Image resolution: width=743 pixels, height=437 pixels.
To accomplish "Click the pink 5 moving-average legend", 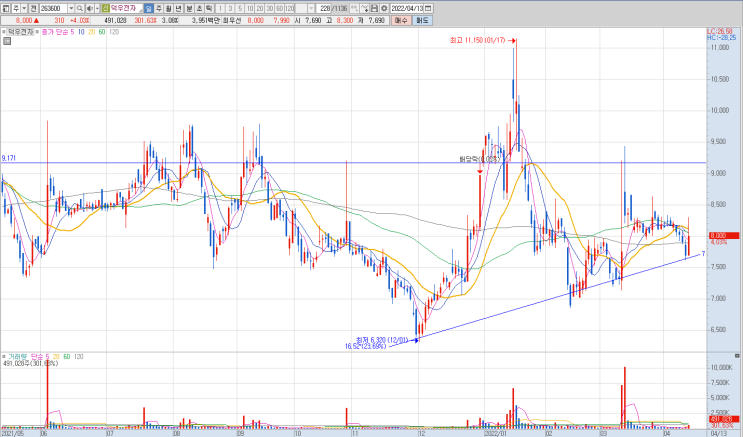I will coord(72,32).
